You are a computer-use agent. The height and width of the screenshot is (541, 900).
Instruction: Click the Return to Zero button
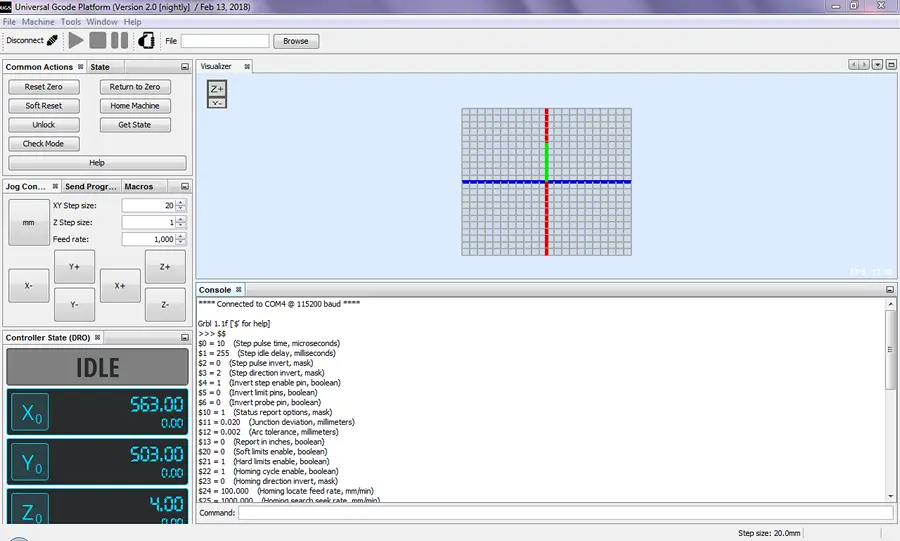point(135,87)
